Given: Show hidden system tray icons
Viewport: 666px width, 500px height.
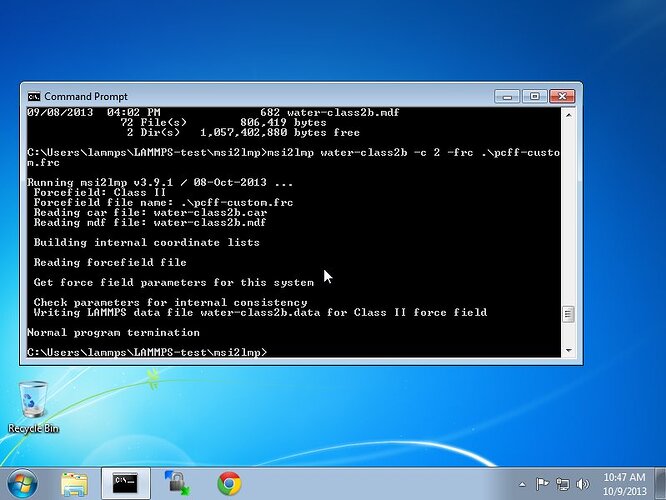Looking at the screenshot, I should pyautogui.click(x=522, y=484).
